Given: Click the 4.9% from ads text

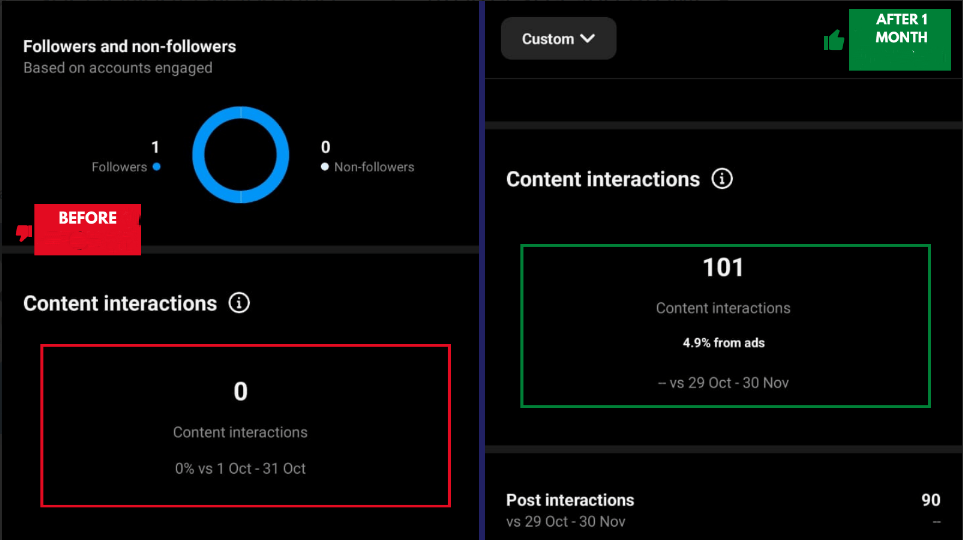Looking at the screenshot, I should 723,343.
